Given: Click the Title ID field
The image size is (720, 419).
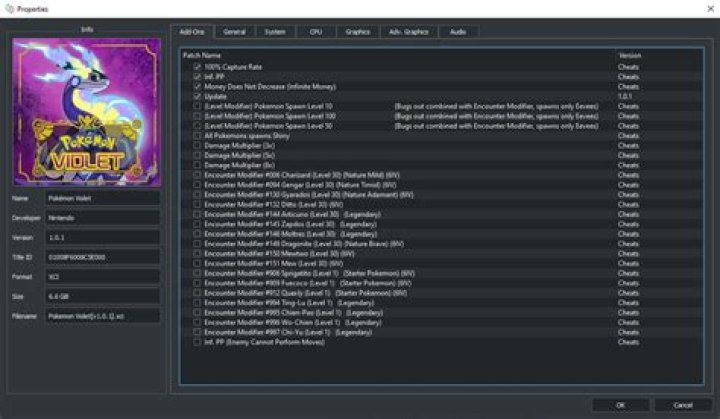Looking at the screenshot, I should tap(103, 257).
